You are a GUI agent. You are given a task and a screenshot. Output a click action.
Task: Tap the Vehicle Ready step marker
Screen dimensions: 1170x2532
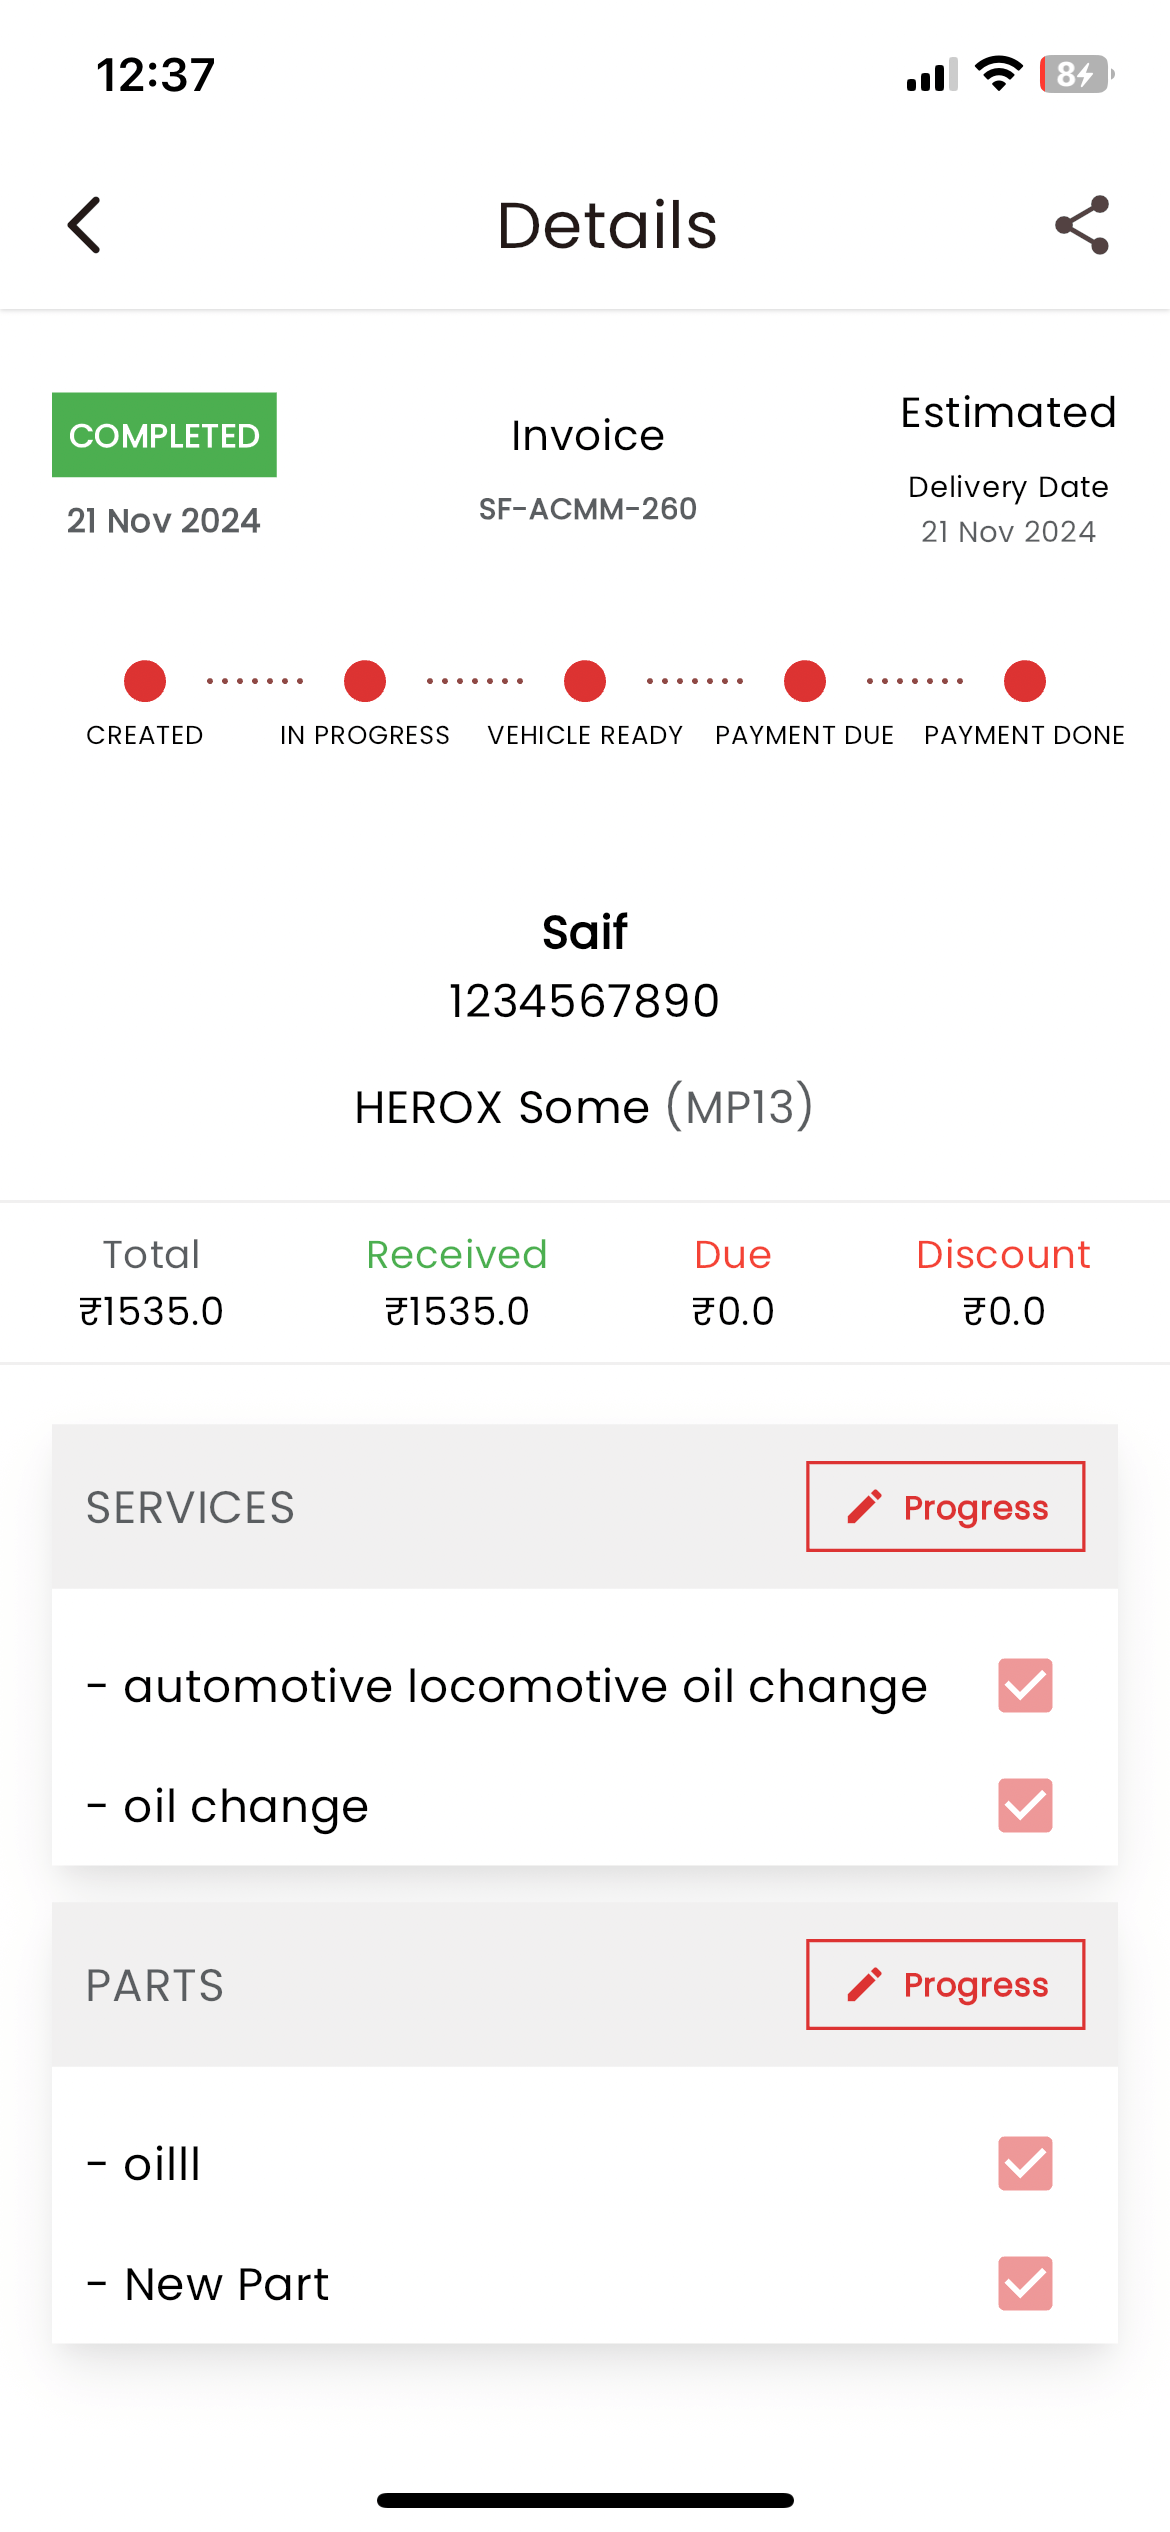click(x=585, y=681)
